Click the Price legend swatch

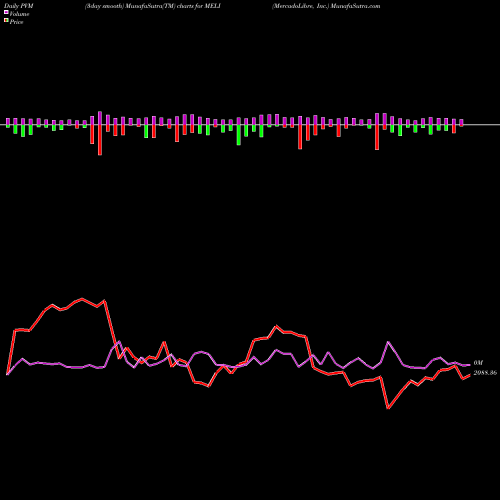point(6,21)
